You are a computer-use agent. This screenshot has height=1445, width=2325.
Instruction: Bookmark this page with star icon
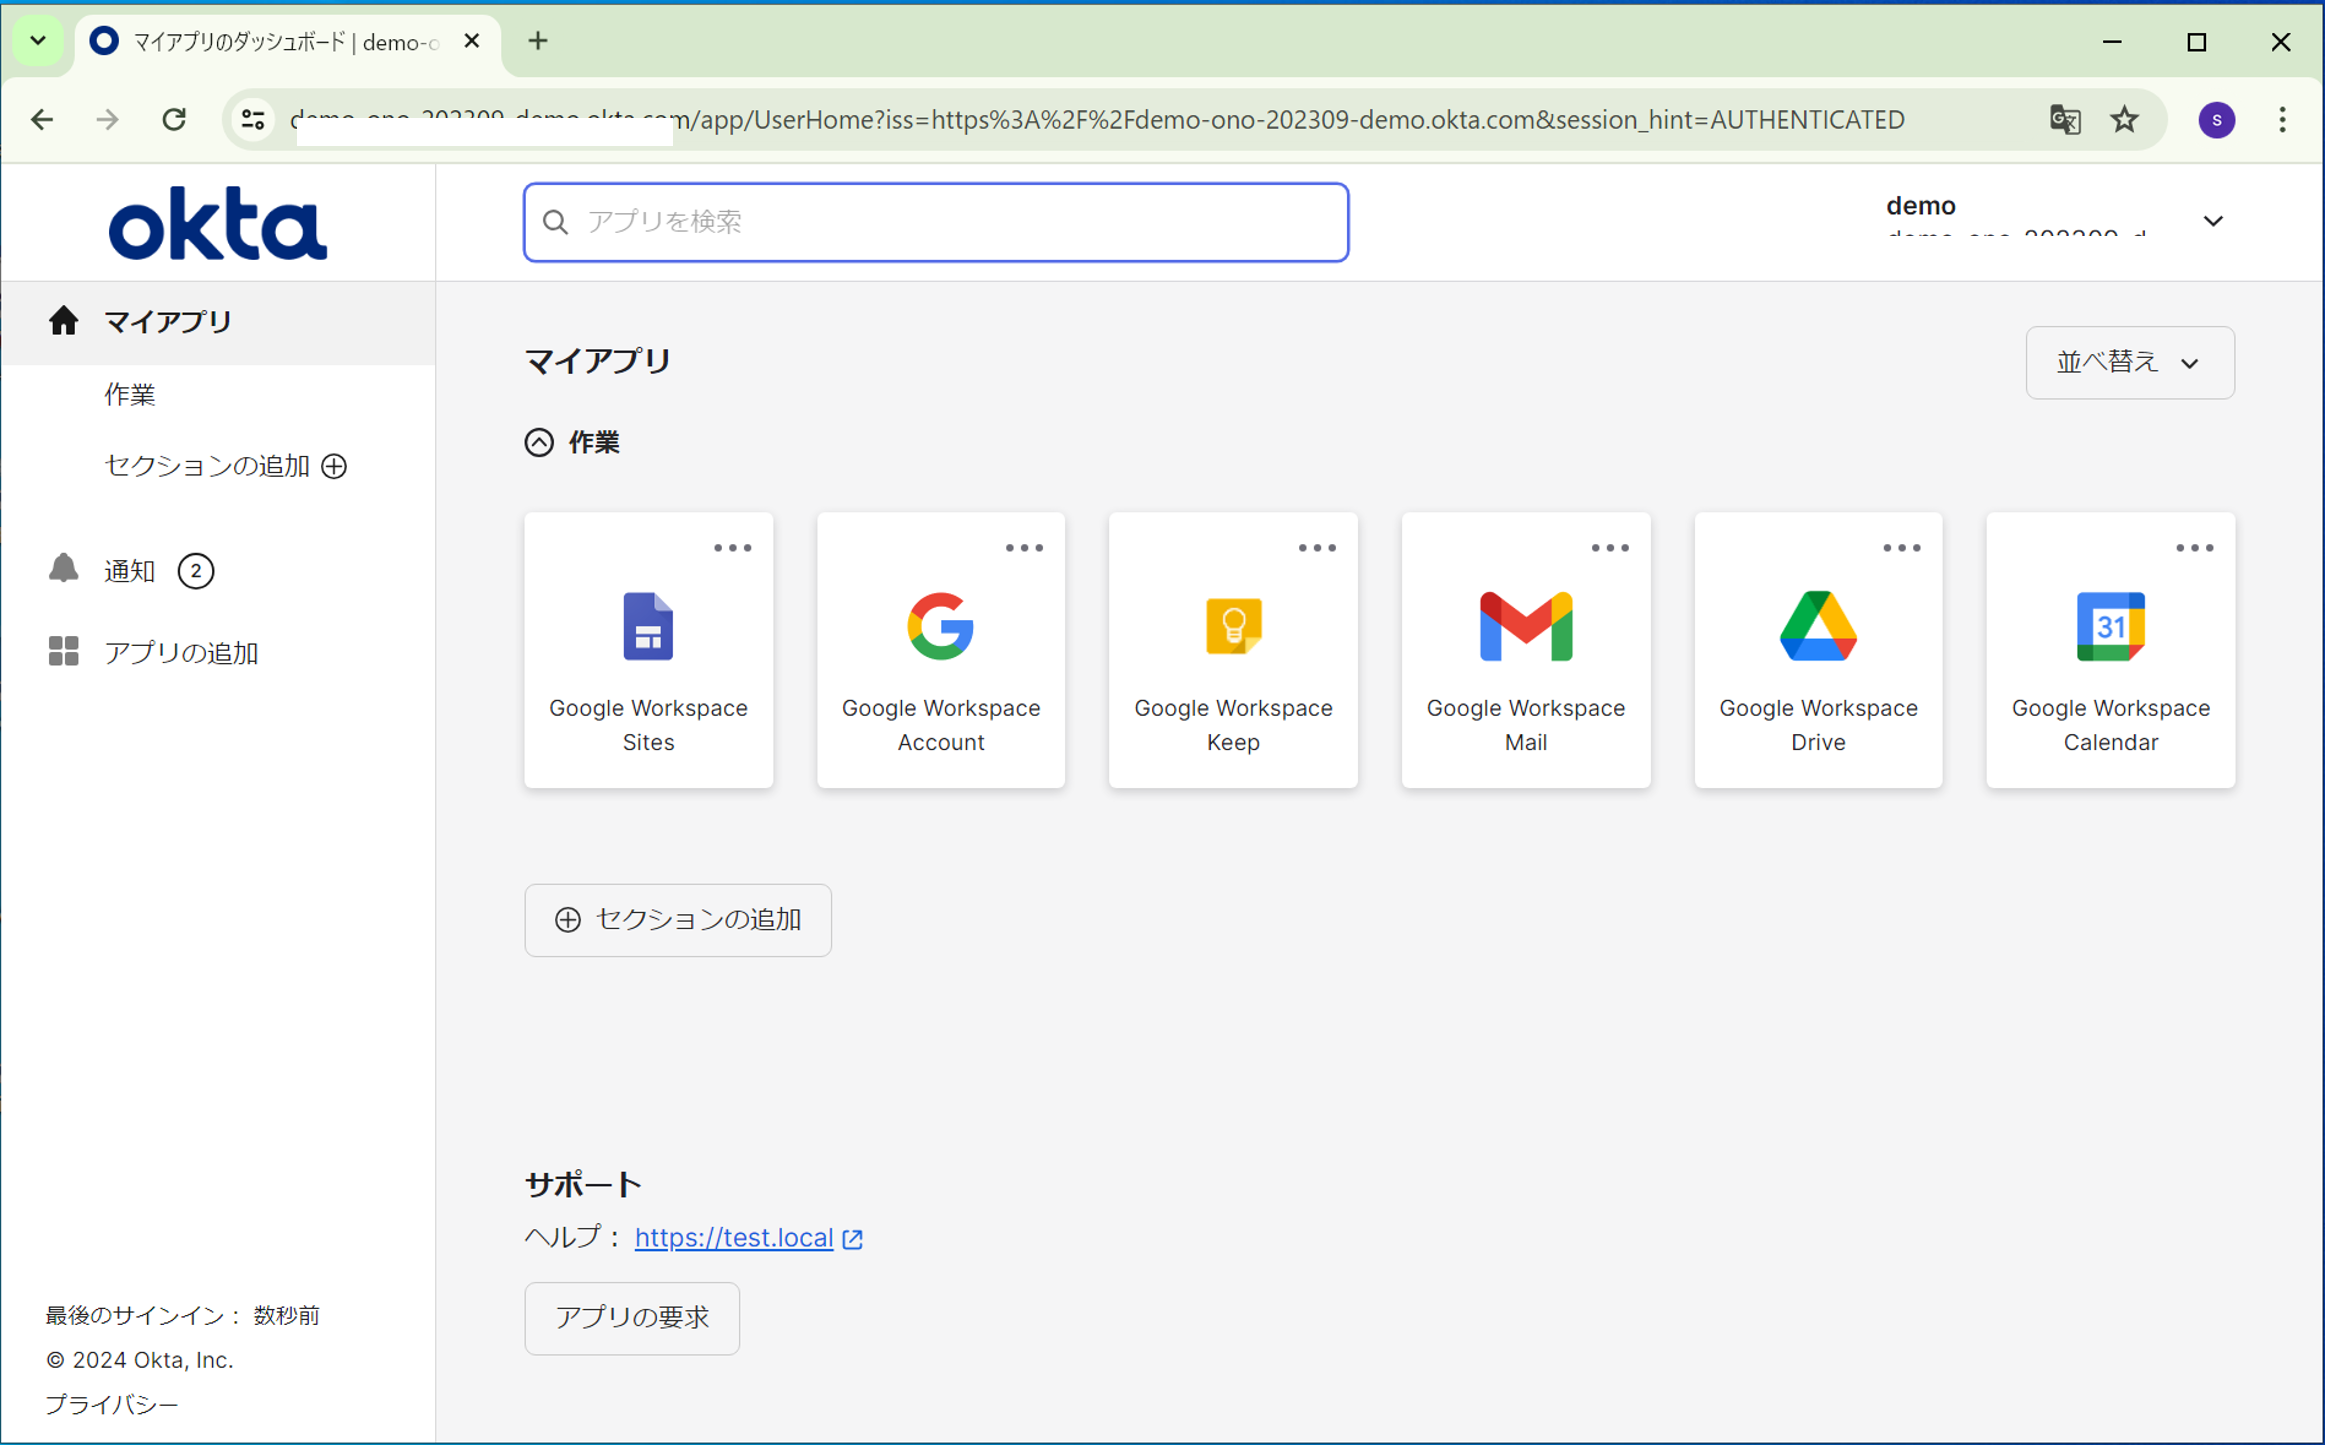[2124, 120]
